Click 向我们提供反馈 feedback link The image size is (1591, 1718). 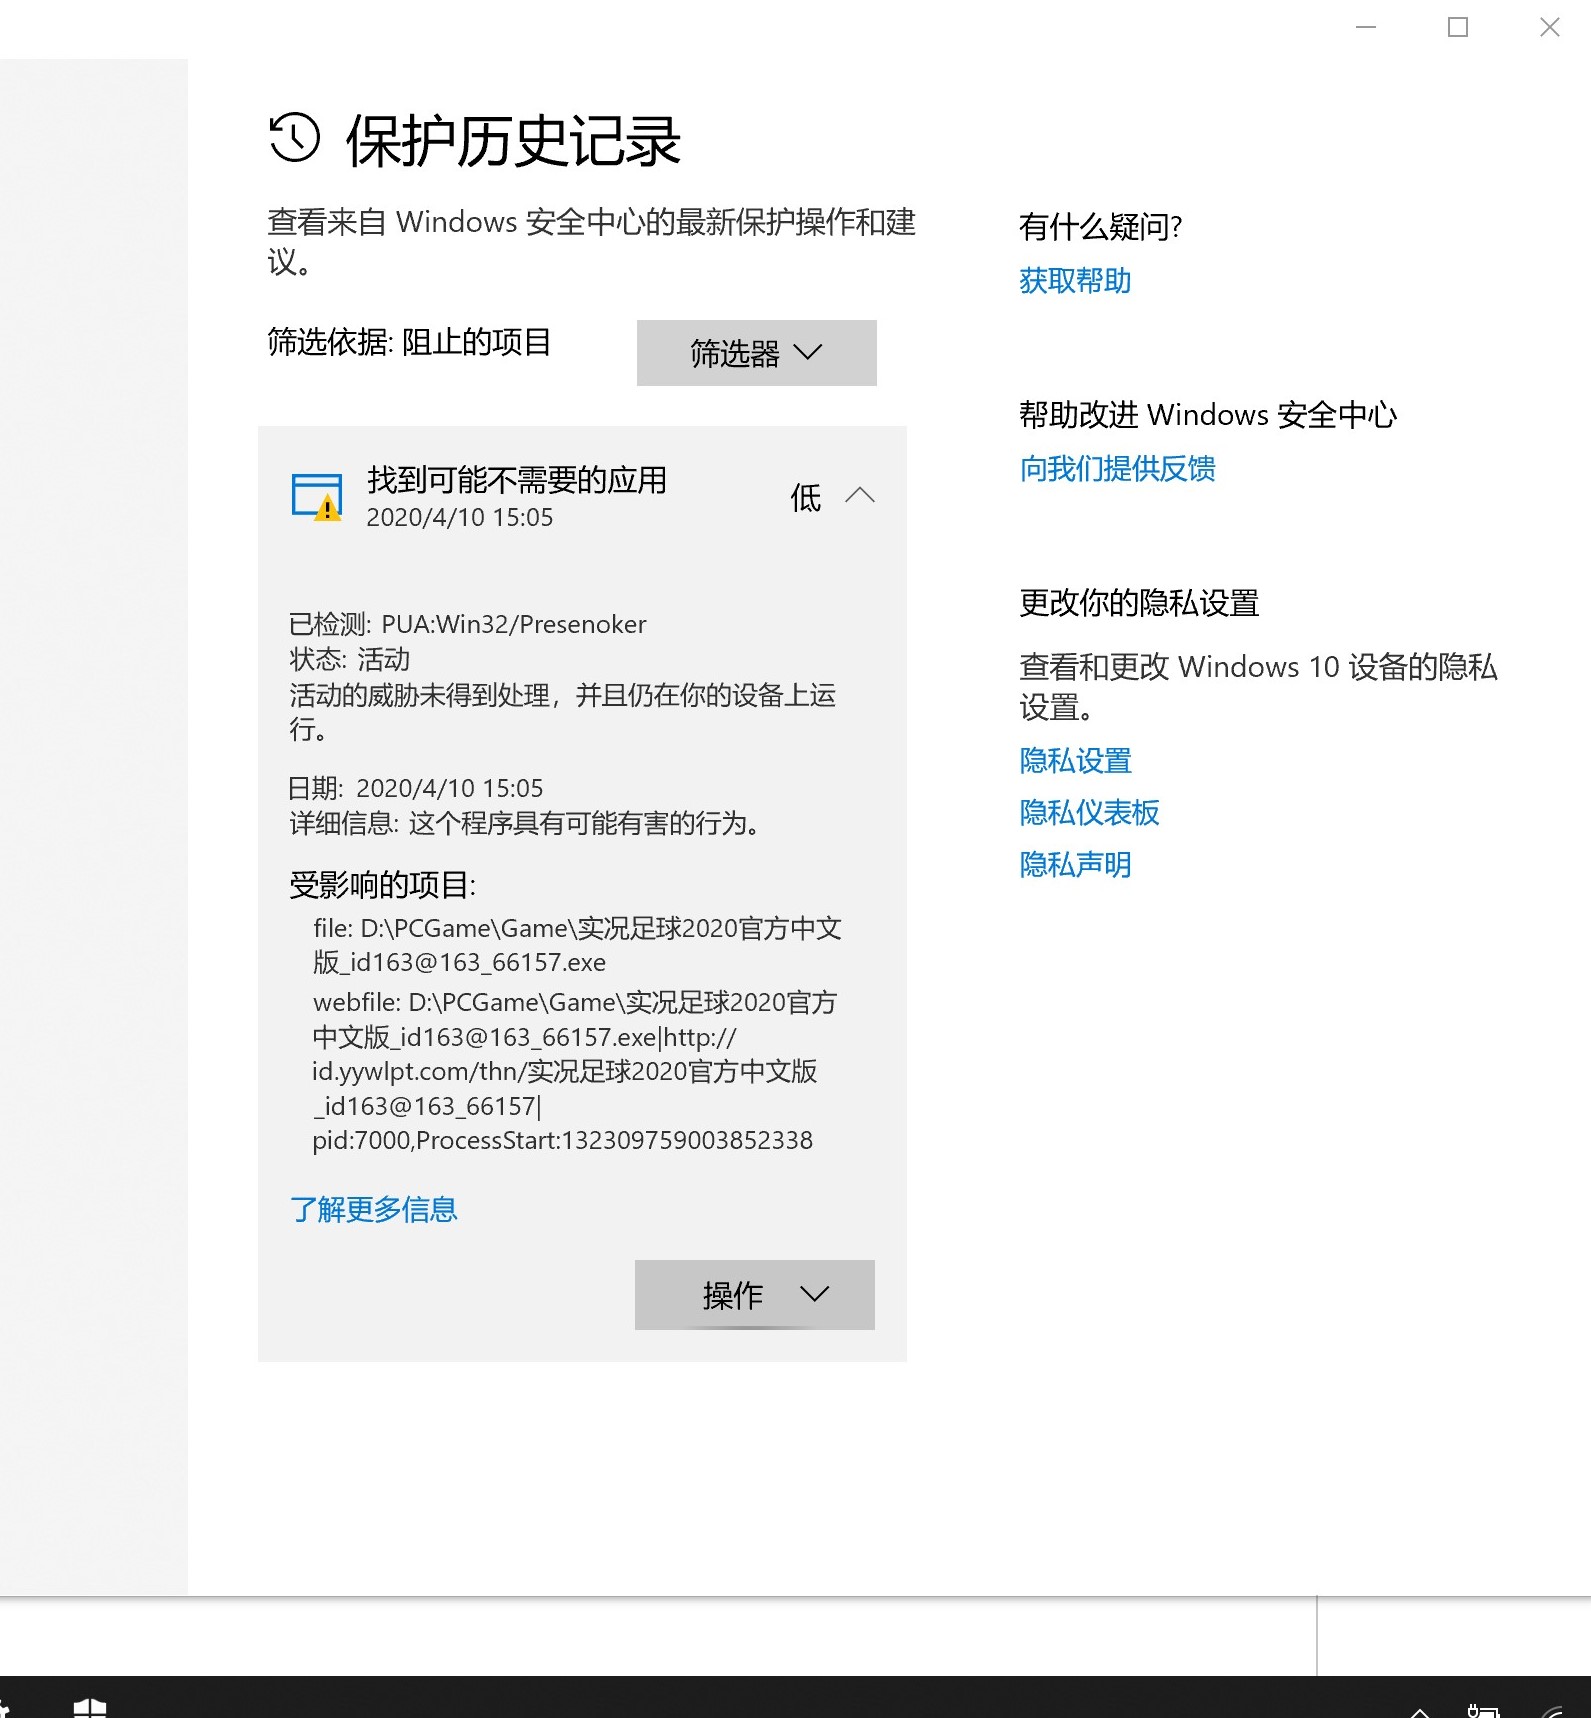(1117, 468)
